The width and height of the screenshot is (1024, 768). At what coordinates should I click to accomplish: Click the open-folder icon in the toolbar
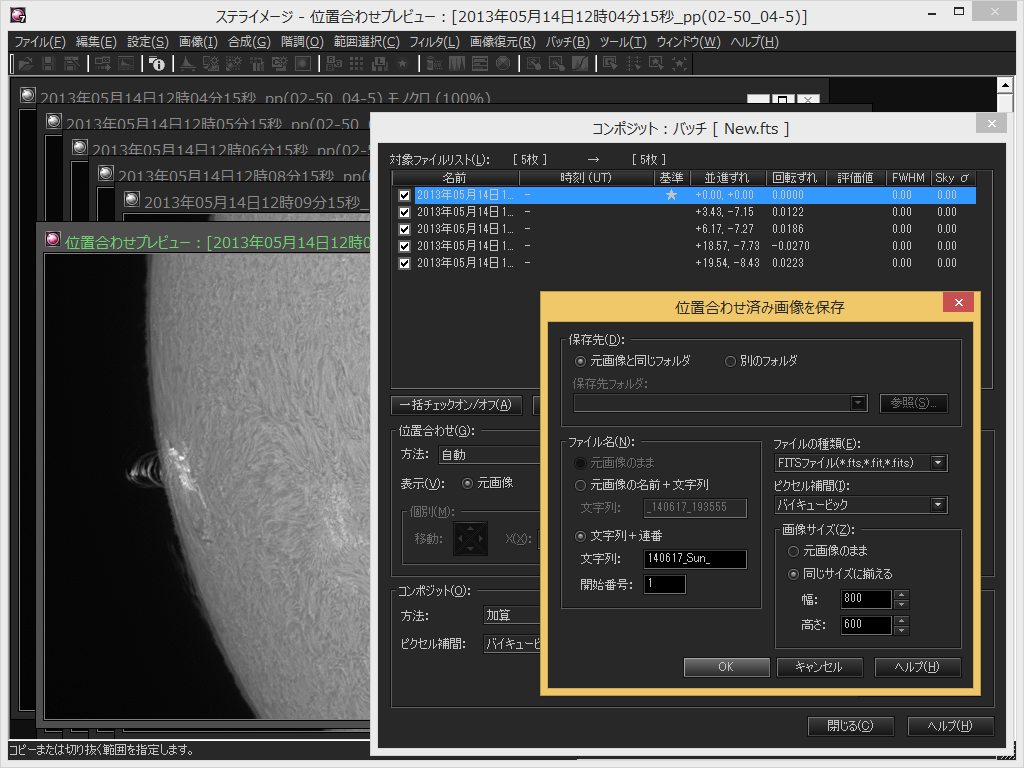[27, 63]
